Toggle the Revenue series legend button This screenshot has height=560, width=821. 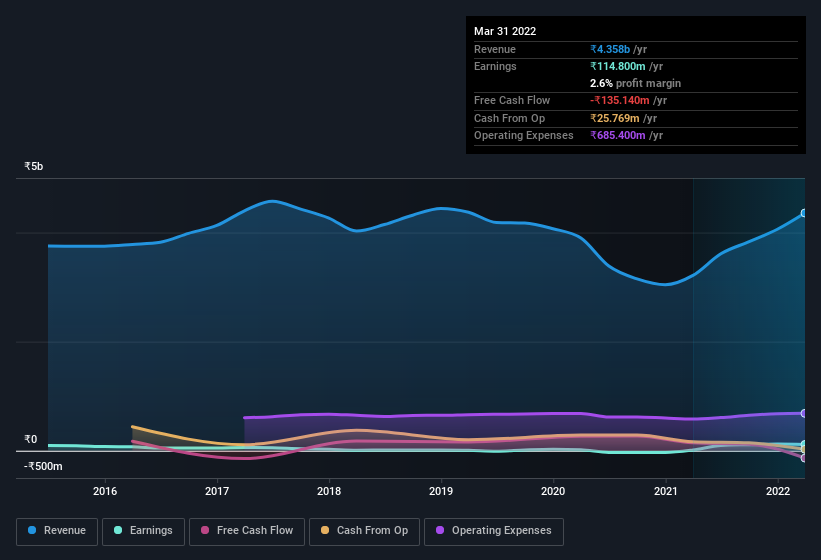pos(57,531)
